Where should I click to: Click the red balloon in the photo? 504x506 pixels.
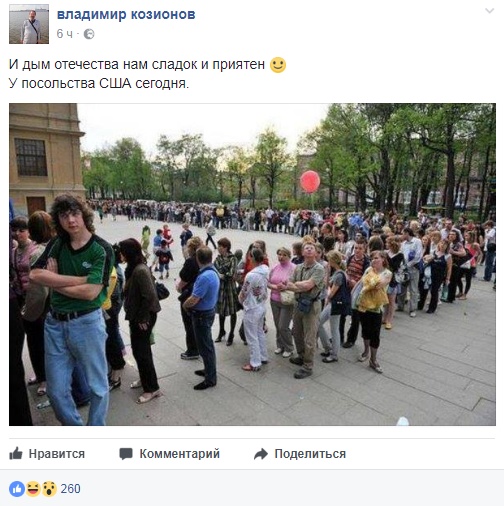310,182
